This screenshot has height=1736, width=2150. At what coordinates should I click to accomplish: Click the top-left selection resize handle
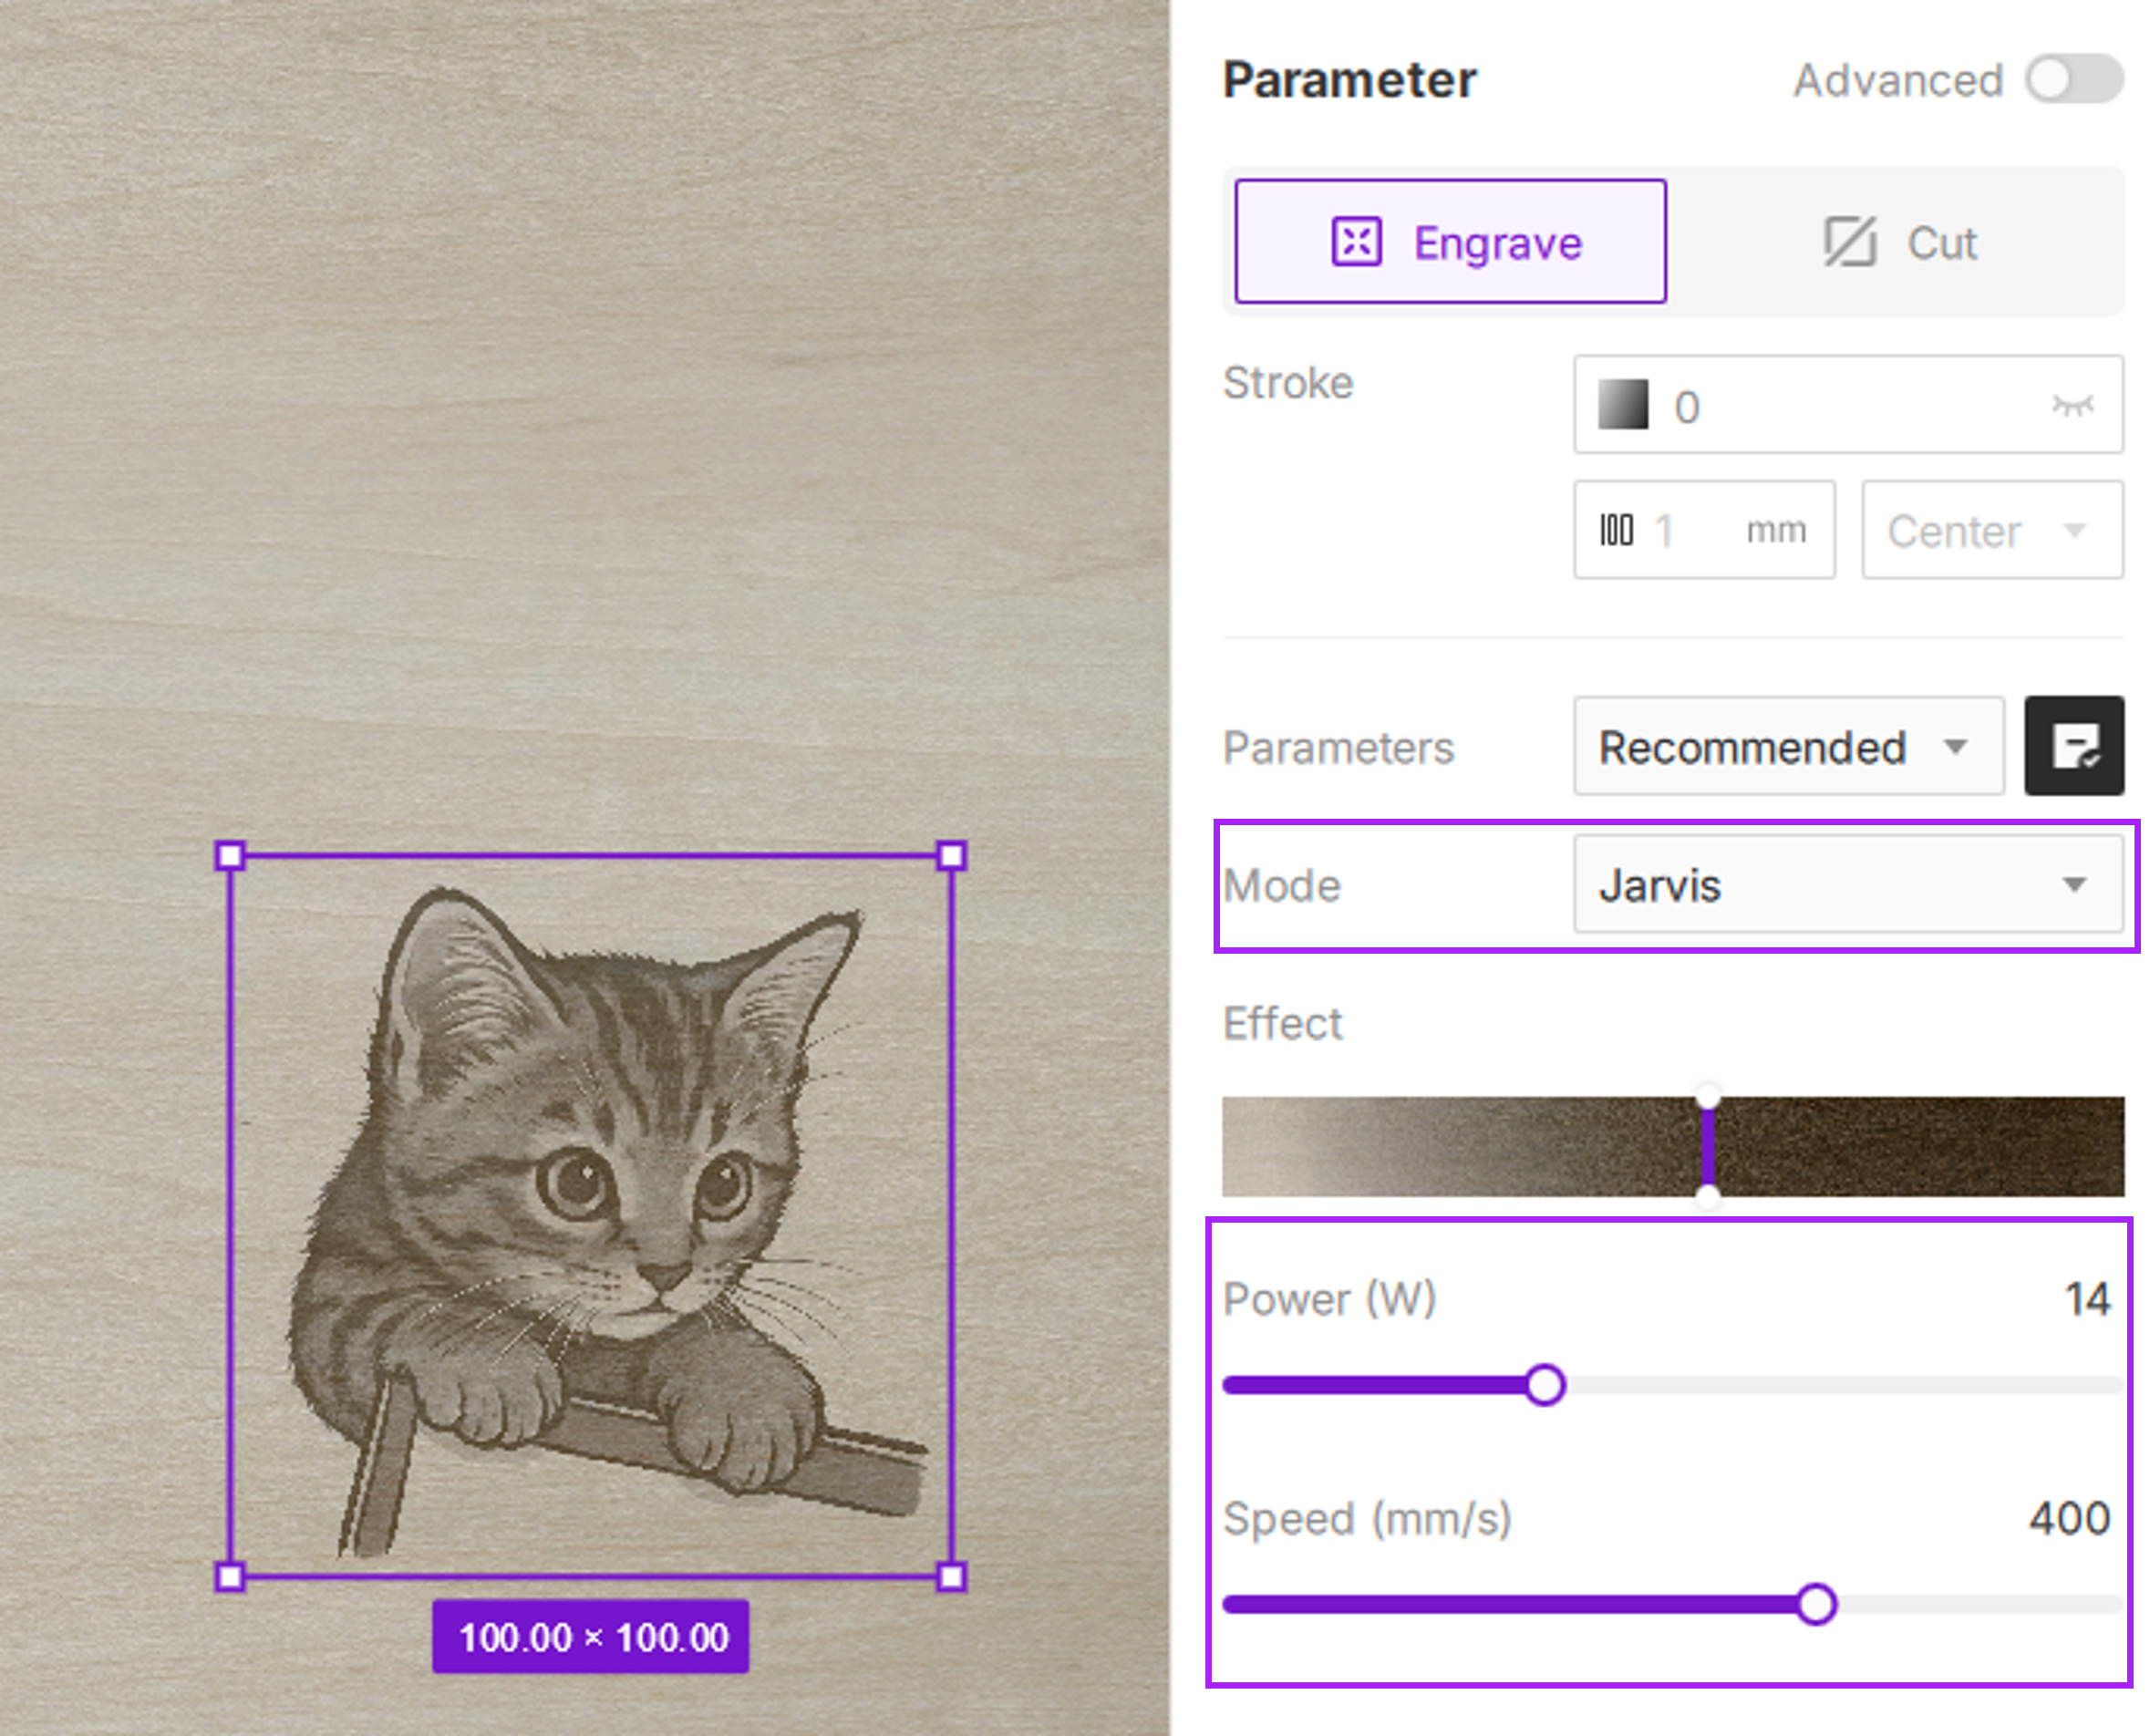[230, 856]
